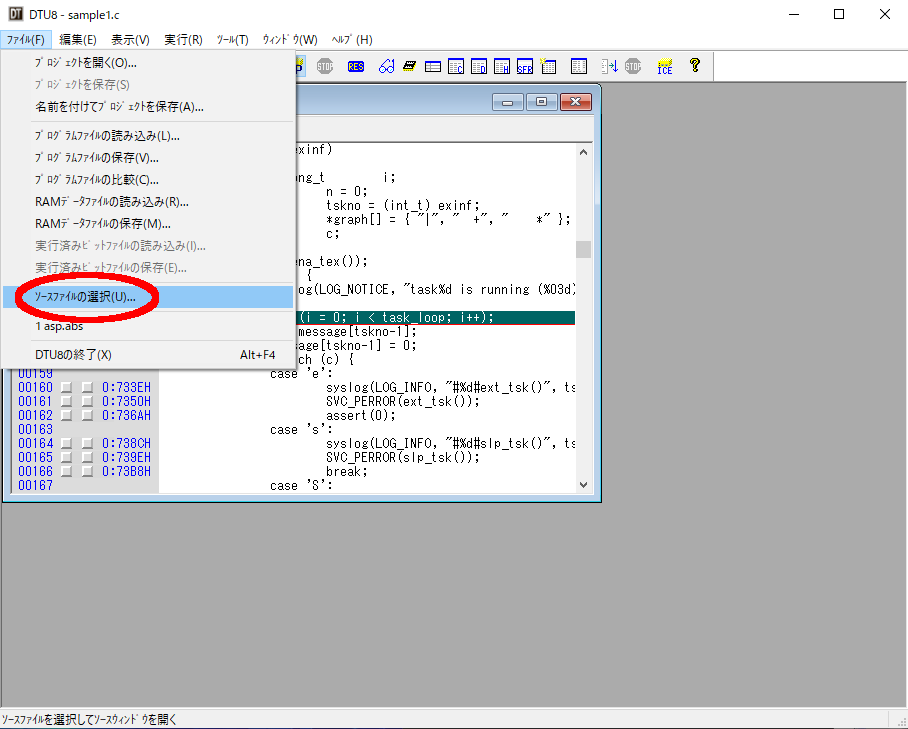Open recent file 1 asp.abs

tap(148, 326)
